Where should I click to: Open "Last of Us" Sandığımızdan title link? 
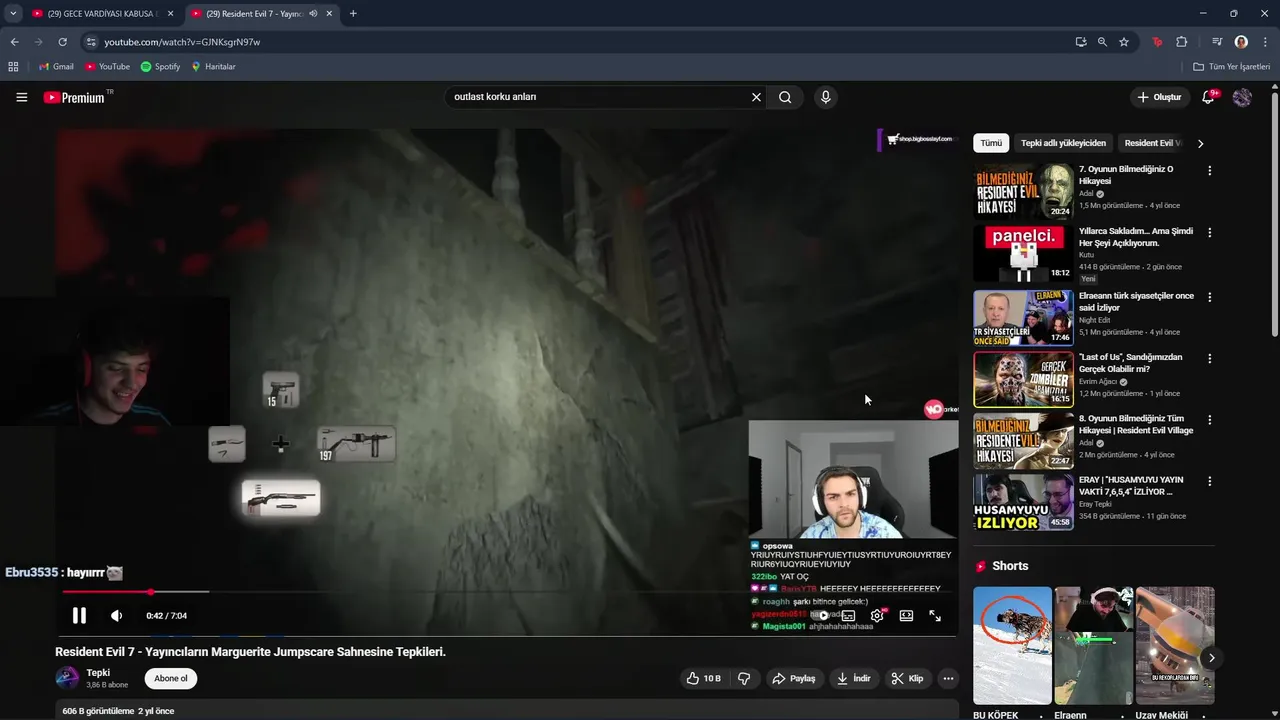pos(1130,363)
